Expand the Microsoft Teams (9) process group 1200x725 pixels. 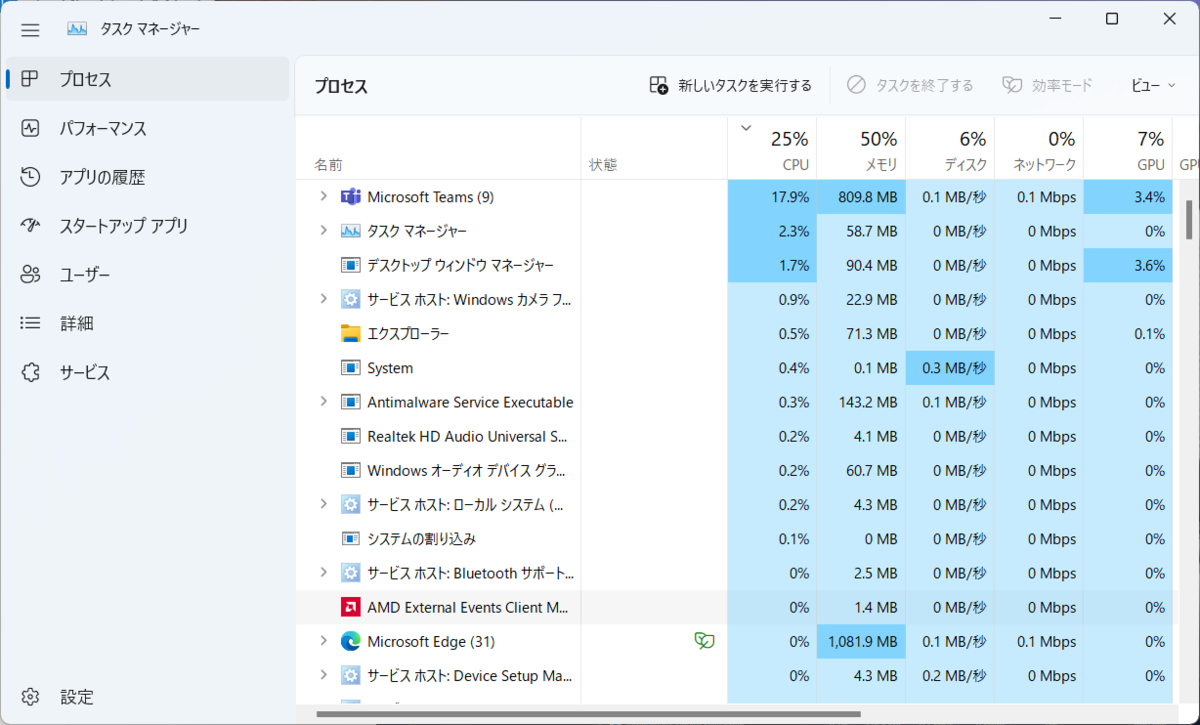click(323, 197)
